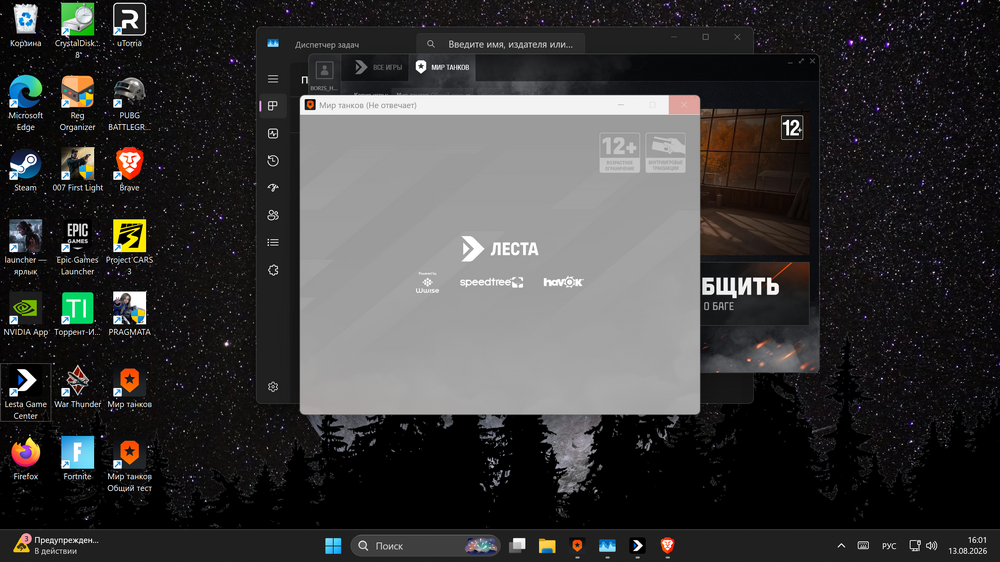Viewport: 1000px width, 562px height.
Task: Select Мир танков Общий тест desktop icon
Action: click(x=129, y=464)
